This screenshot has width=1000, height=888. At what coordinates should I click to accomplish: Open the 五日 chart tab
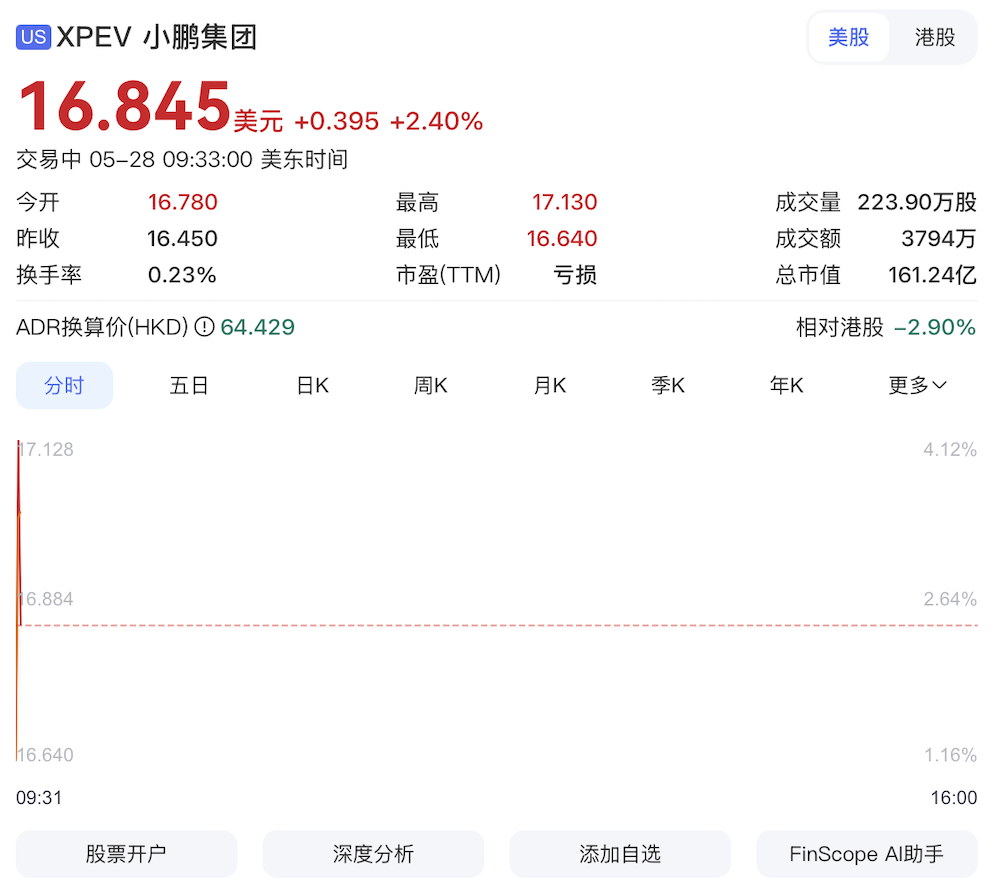[x=189, y=385]
